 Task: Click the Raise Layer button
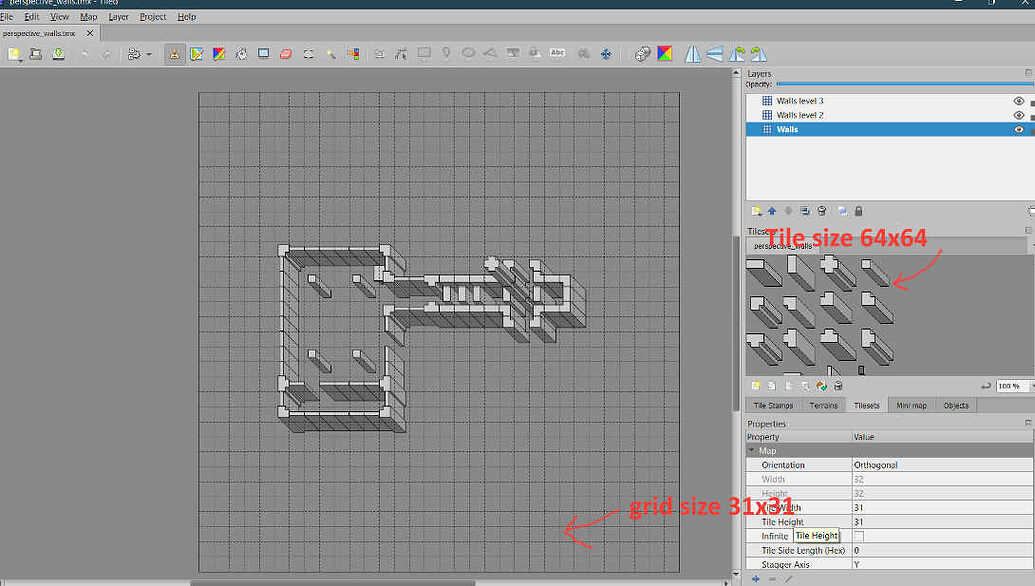coord(771,210)
